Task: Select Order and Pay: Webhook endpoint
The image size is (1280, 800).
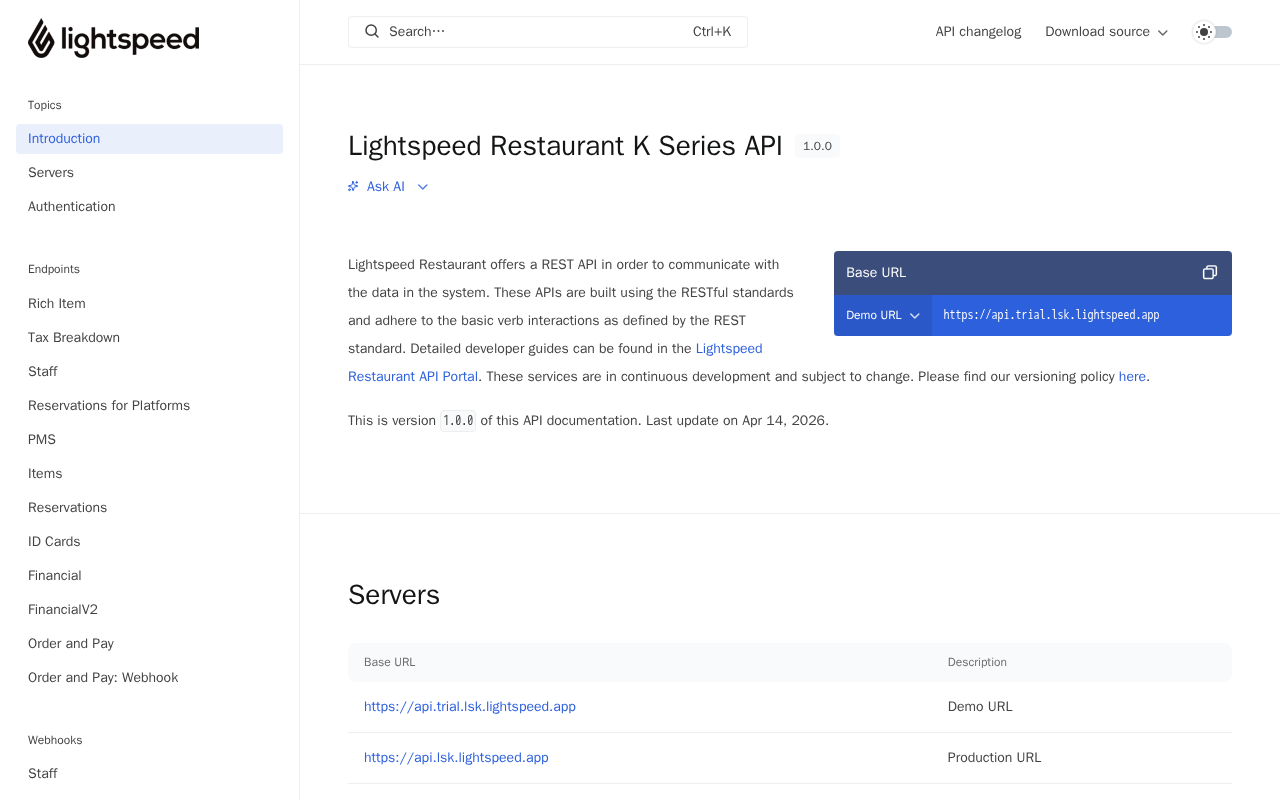Action: click(103, 678)
